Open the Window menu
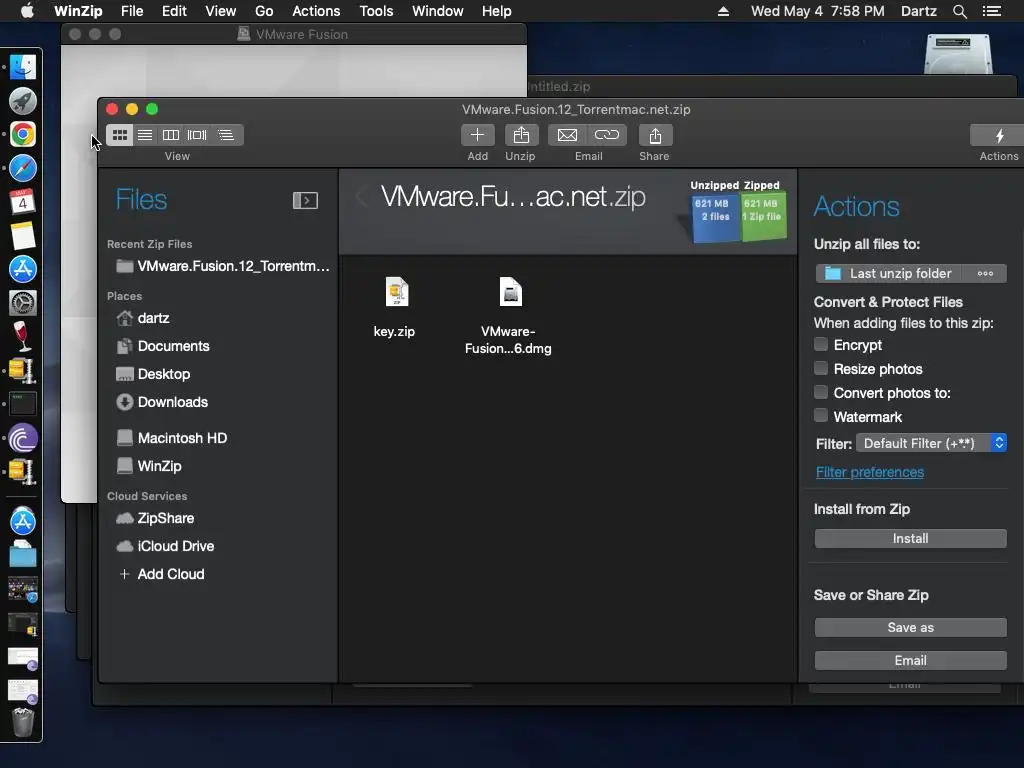 pos(438,11)
